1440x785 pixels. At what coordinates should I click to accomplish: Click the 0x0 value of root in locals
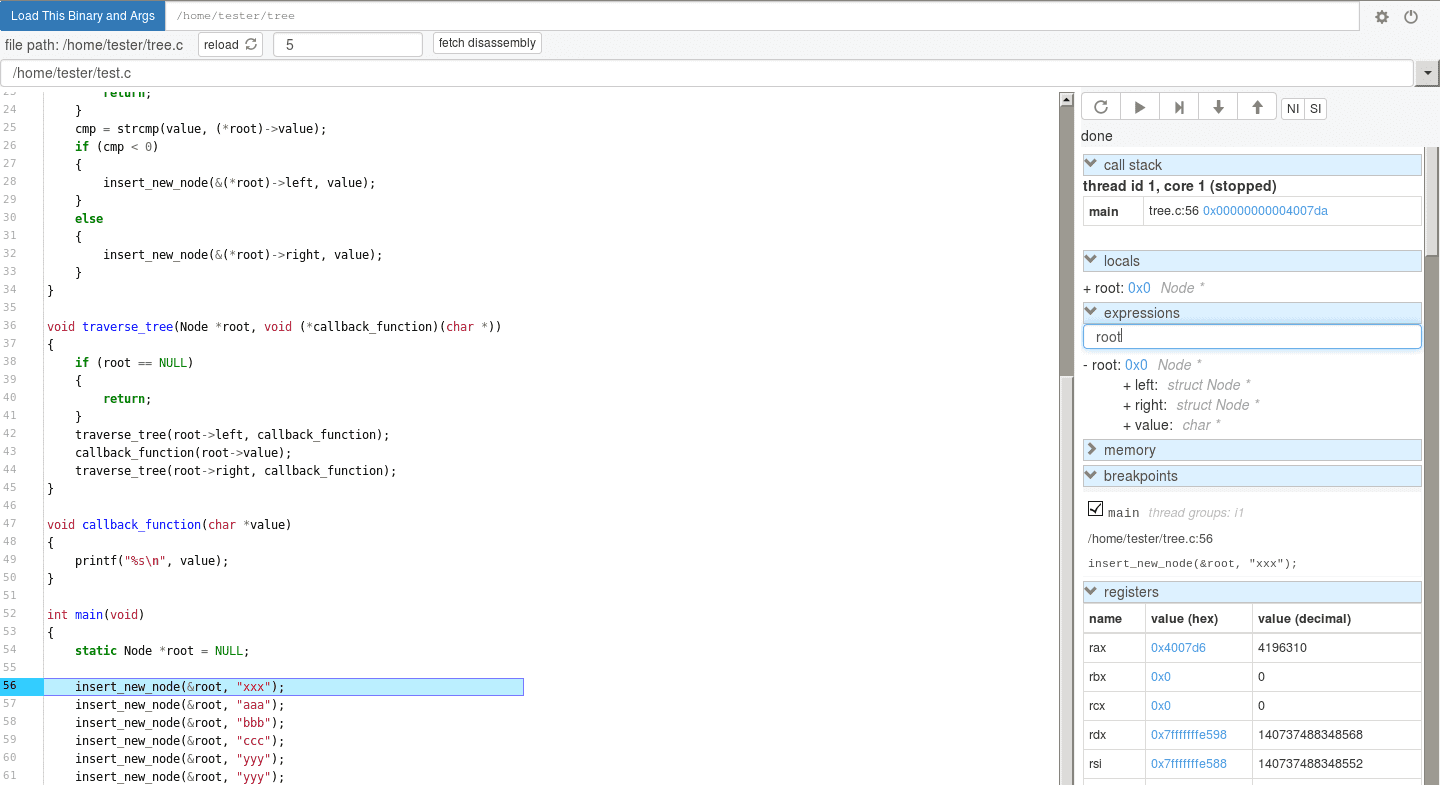[x=1139, y=288]
